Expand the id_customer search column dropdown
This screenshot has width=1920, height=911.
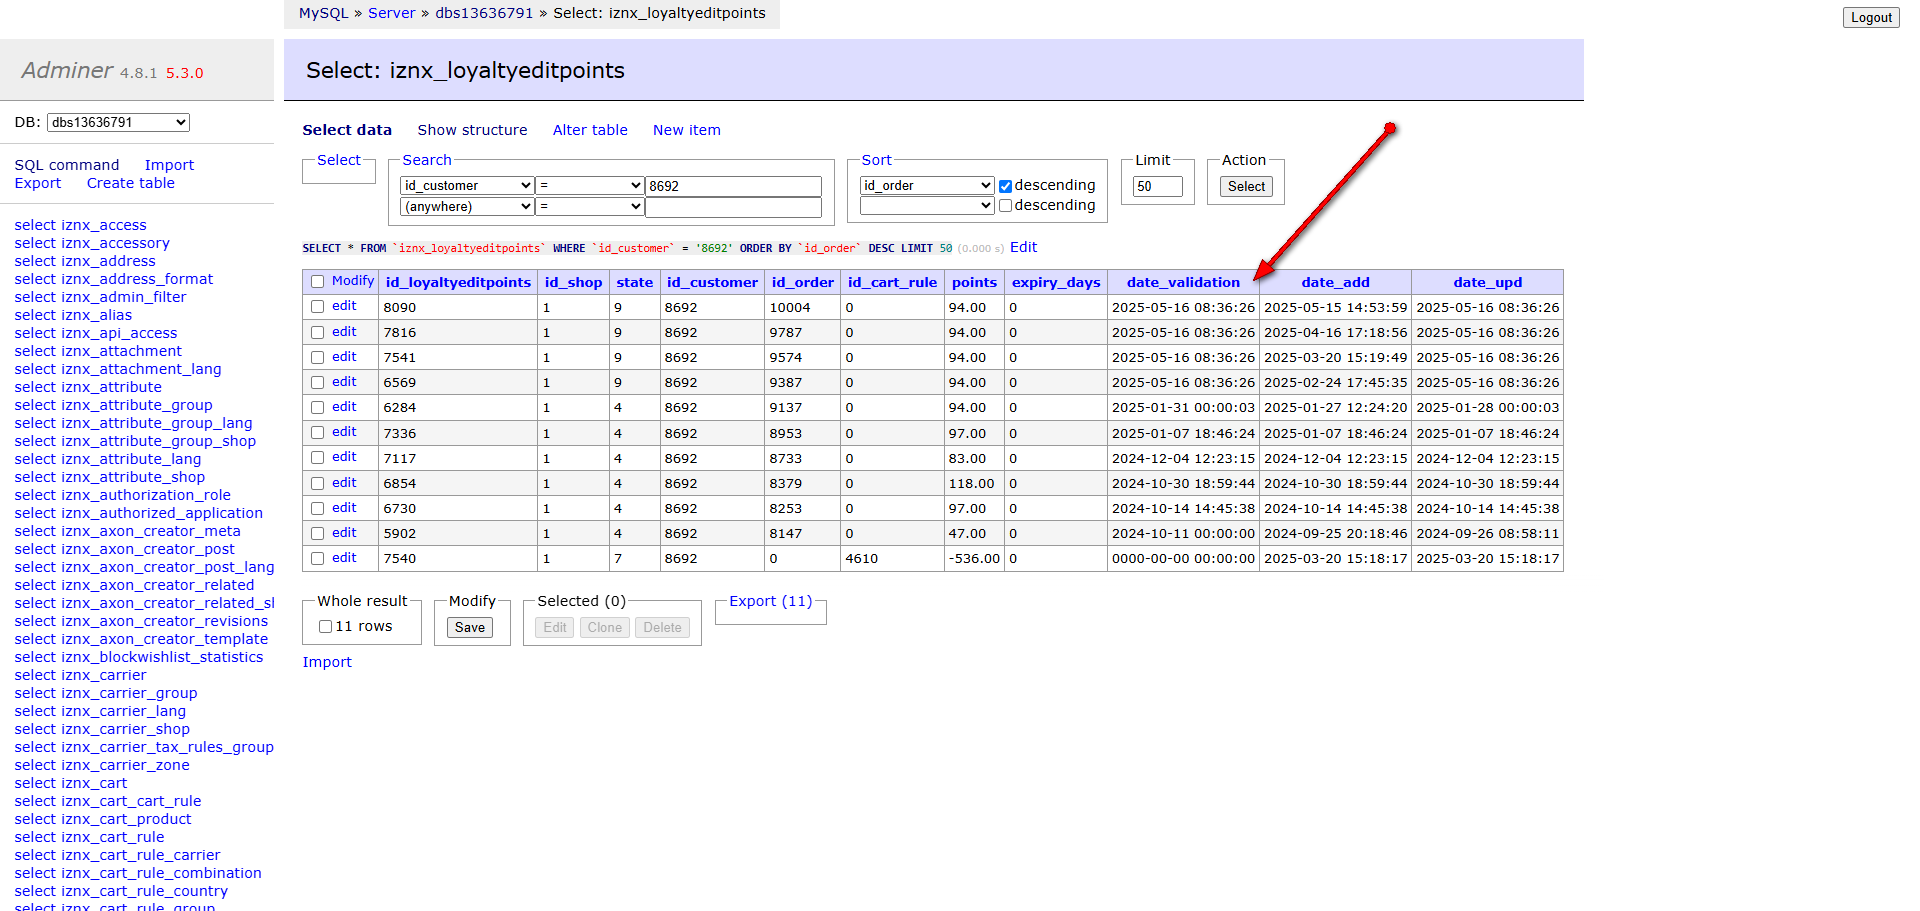[467, 186]
